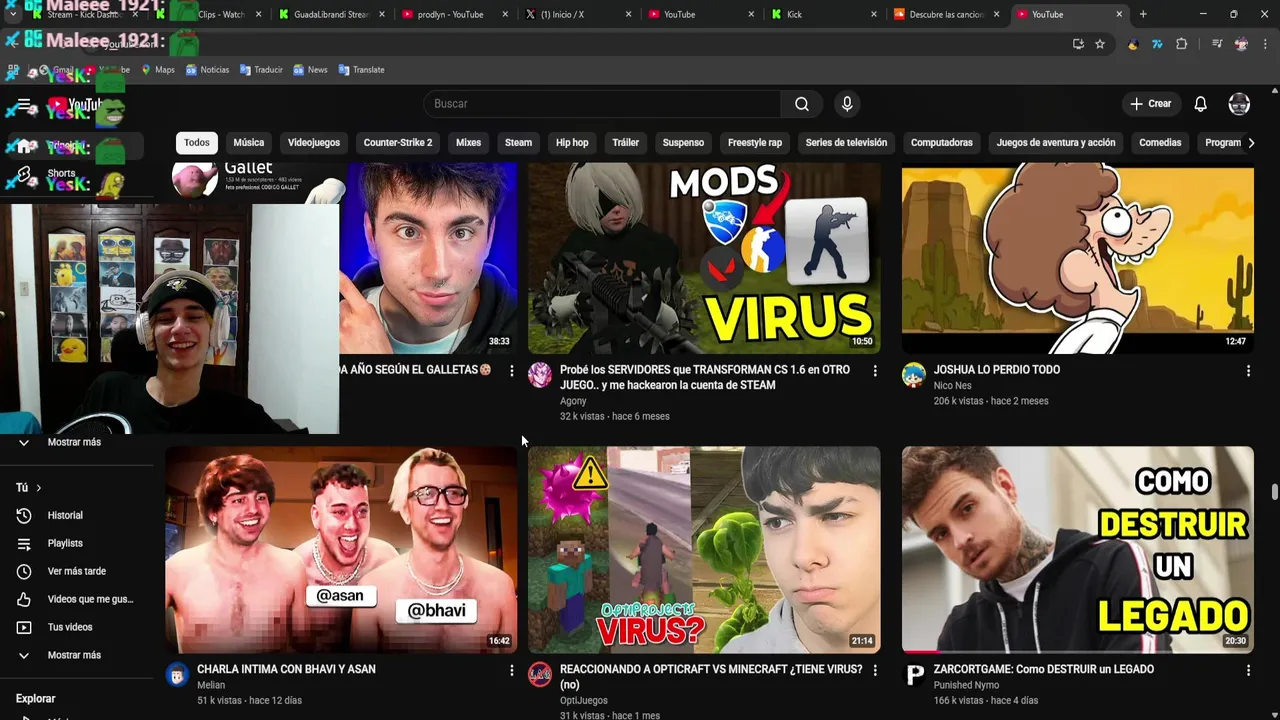1280x720 pixels.
Task: Open Punished Nymo channel avatar
Action: point(914,675)
